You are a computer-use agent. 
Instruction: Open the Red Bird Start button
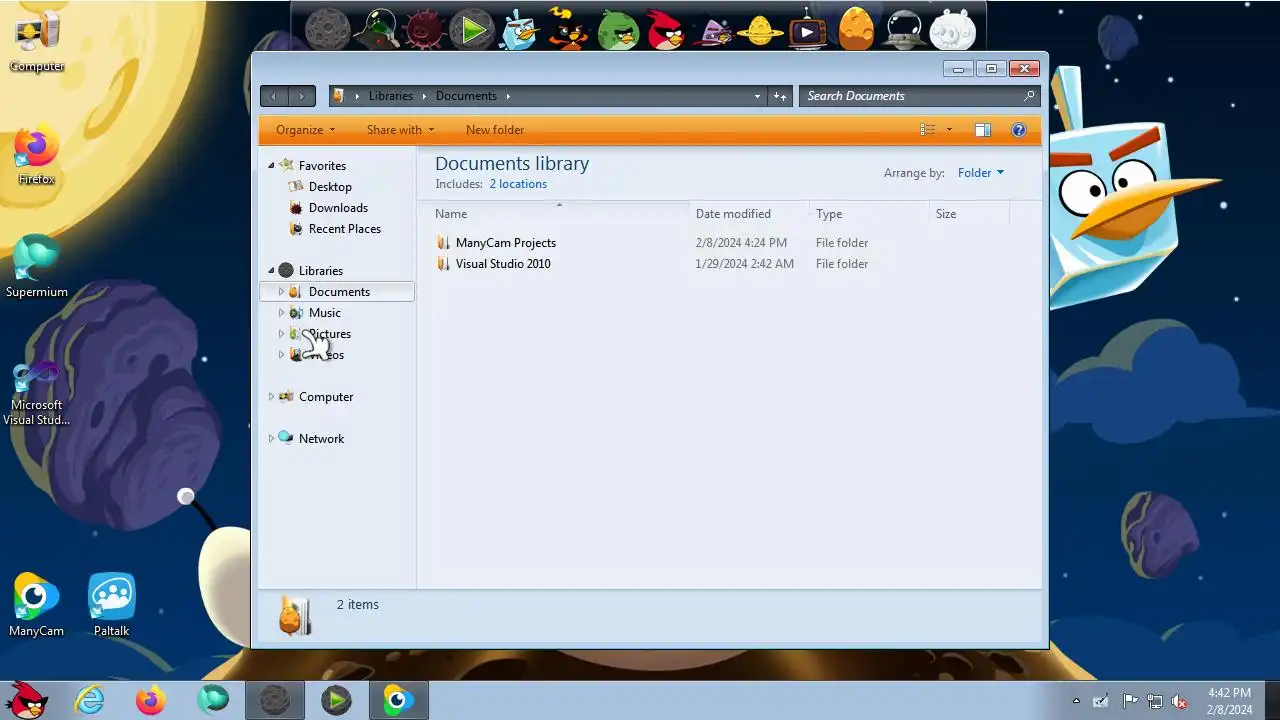[27, 700]
